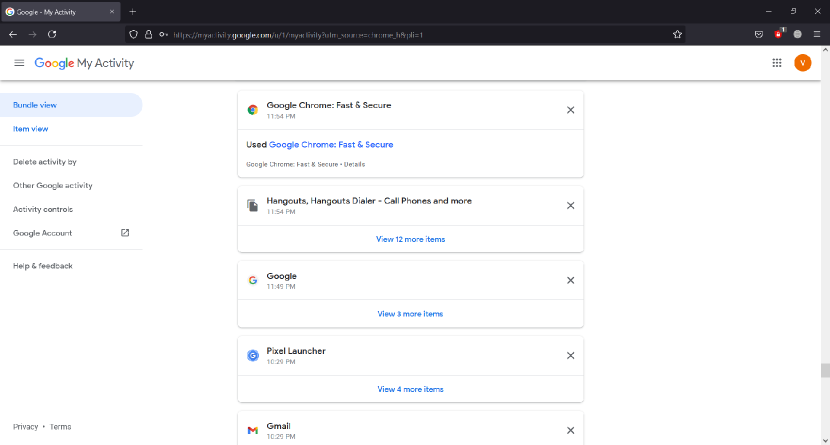
Task: Click the vertical scrollbar thumb
Action: pyautogui.click(x=825, y=370)
